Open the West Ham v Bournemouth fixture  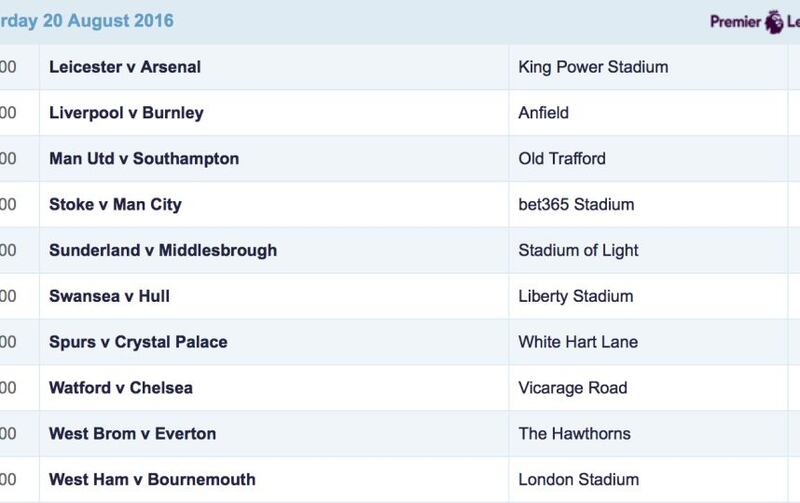click(x=152, y=480)
